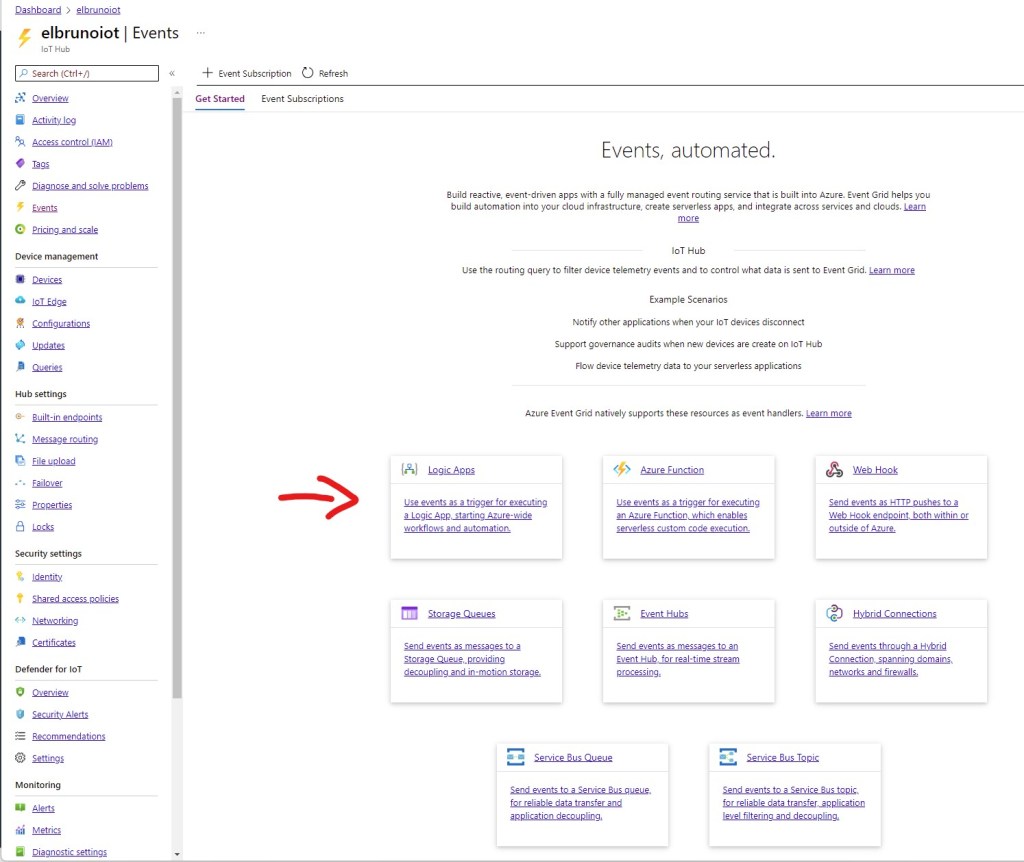Open the Logic Apps link
Image resolution: width=1024 pixels, height=862 pixels.
[x=451, y=470]
